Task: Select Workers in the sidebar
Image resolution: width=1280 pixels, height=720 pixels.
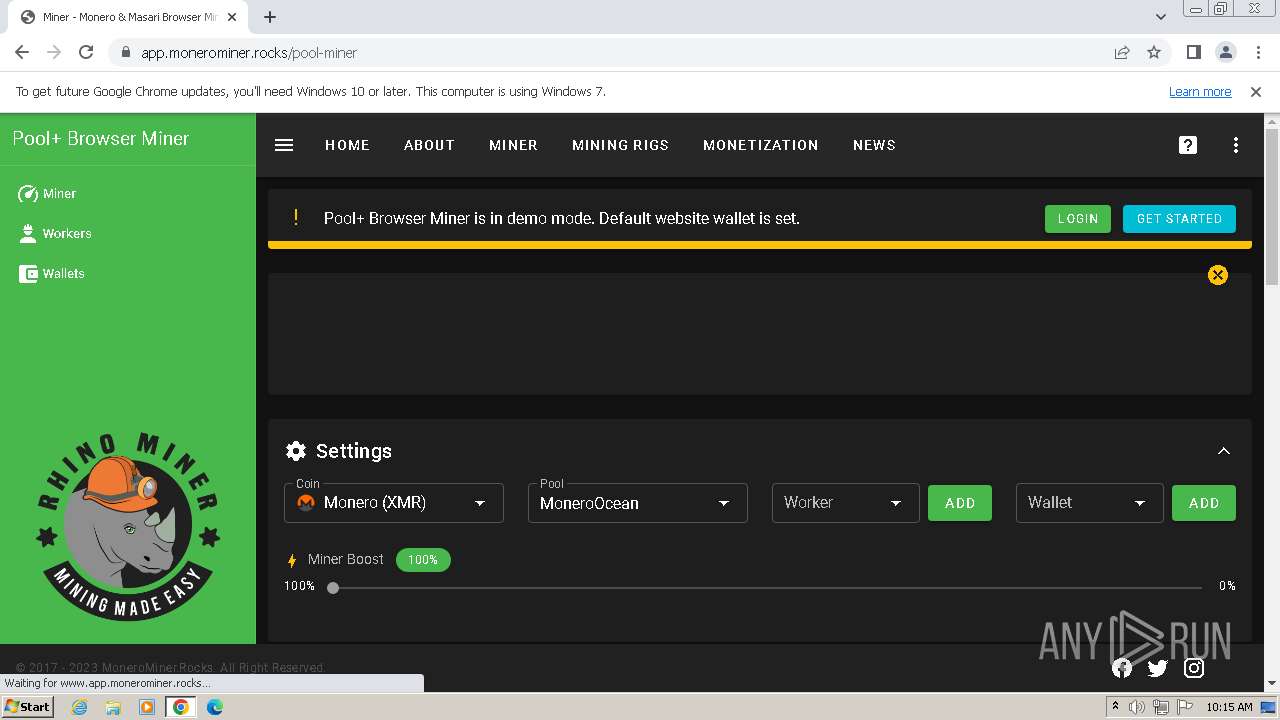Action: (x=67, y=233)
